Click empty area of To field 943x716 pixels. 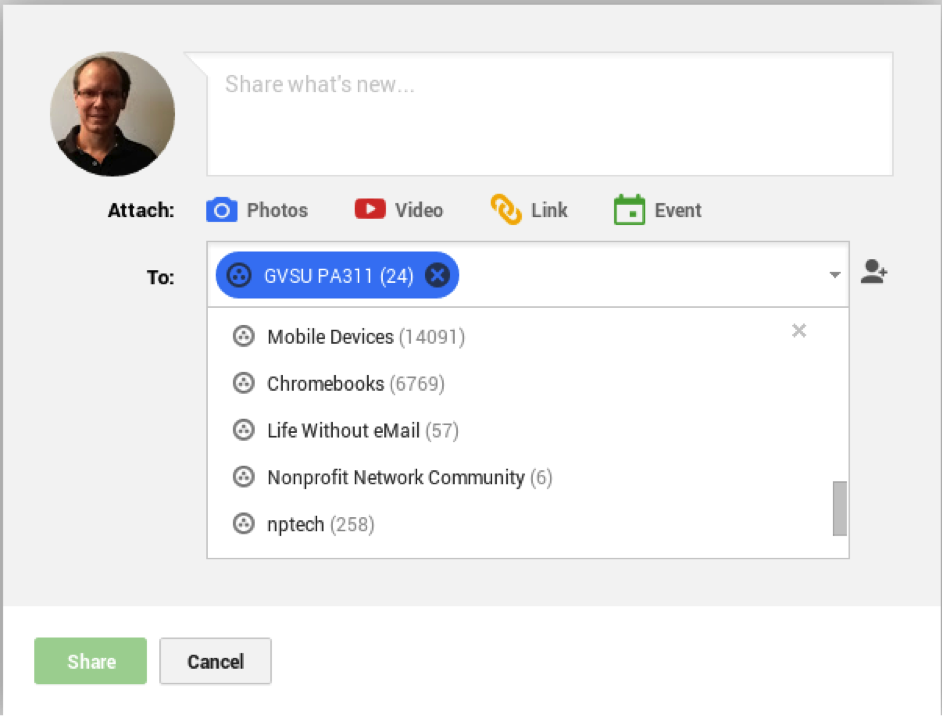pyautogui.click(x=640, y=275)
